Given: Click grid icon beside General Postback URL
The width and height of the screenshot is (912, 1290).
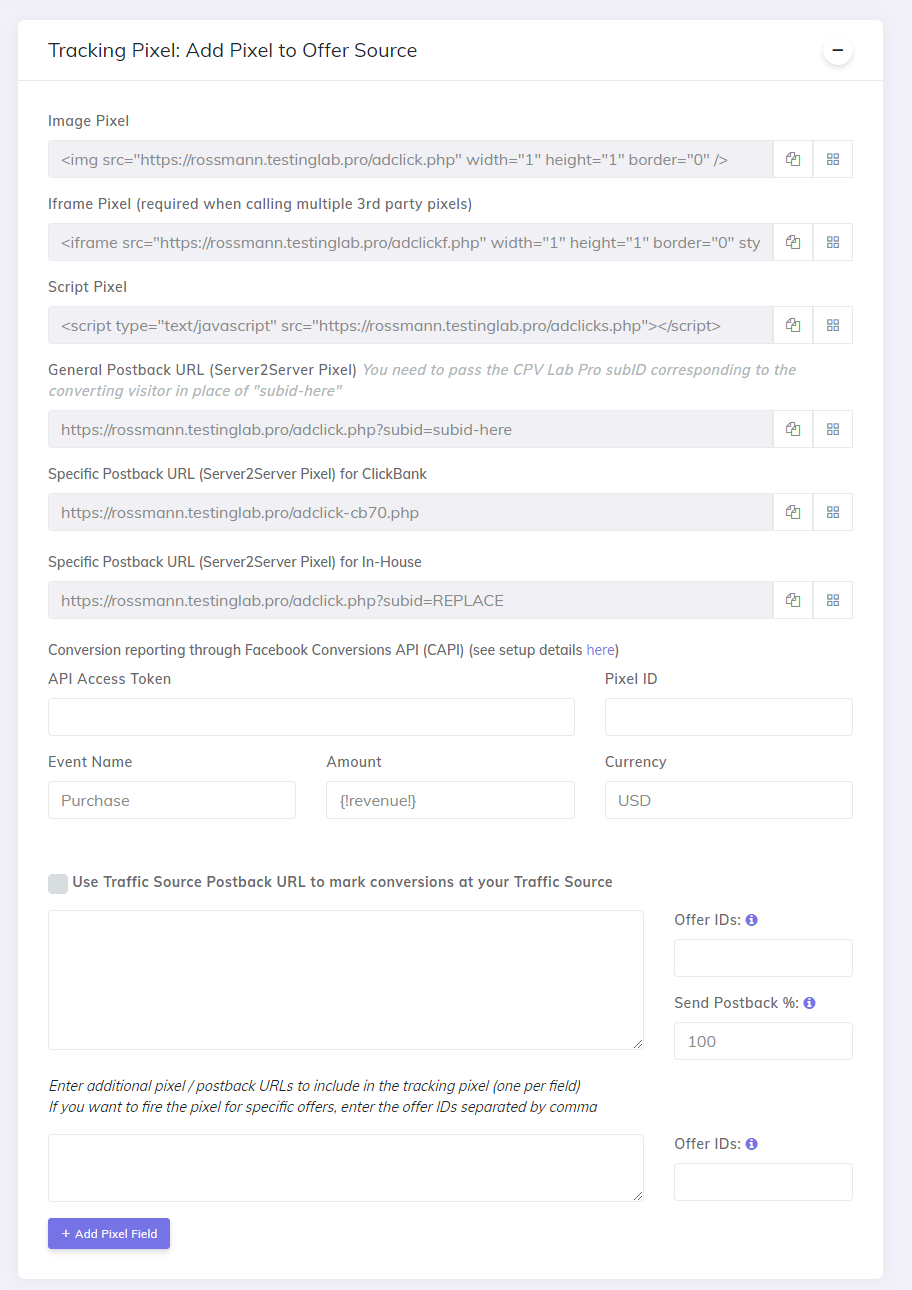Looking at the screenshot, I should point(833,429).
